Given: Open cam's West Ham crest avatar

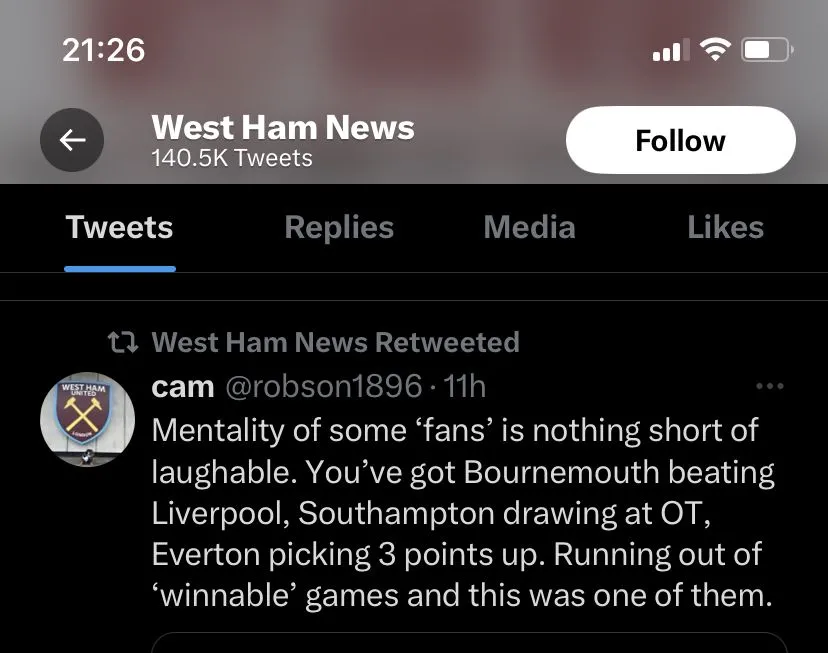Looking at the screenshot, I should [x=87, y=421].
